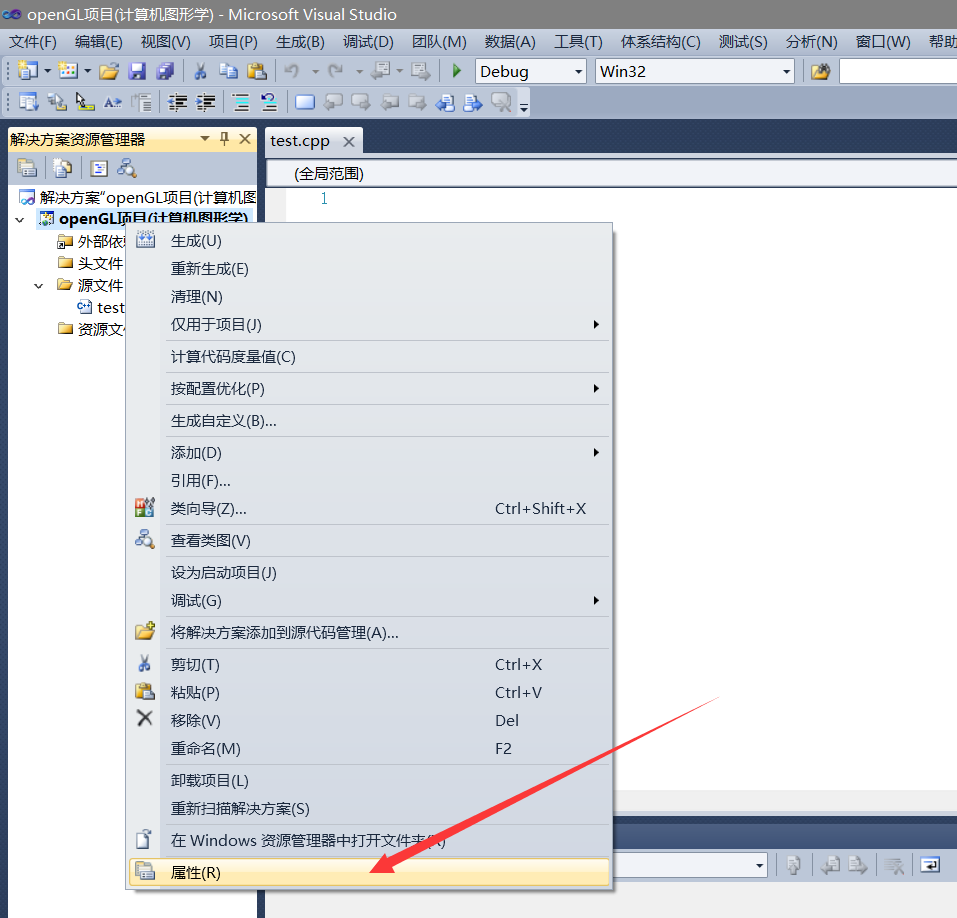Toggle the auto-hide pin on Solution Explorer
Viewport: 957px width, 918px height.
point(225,139)
